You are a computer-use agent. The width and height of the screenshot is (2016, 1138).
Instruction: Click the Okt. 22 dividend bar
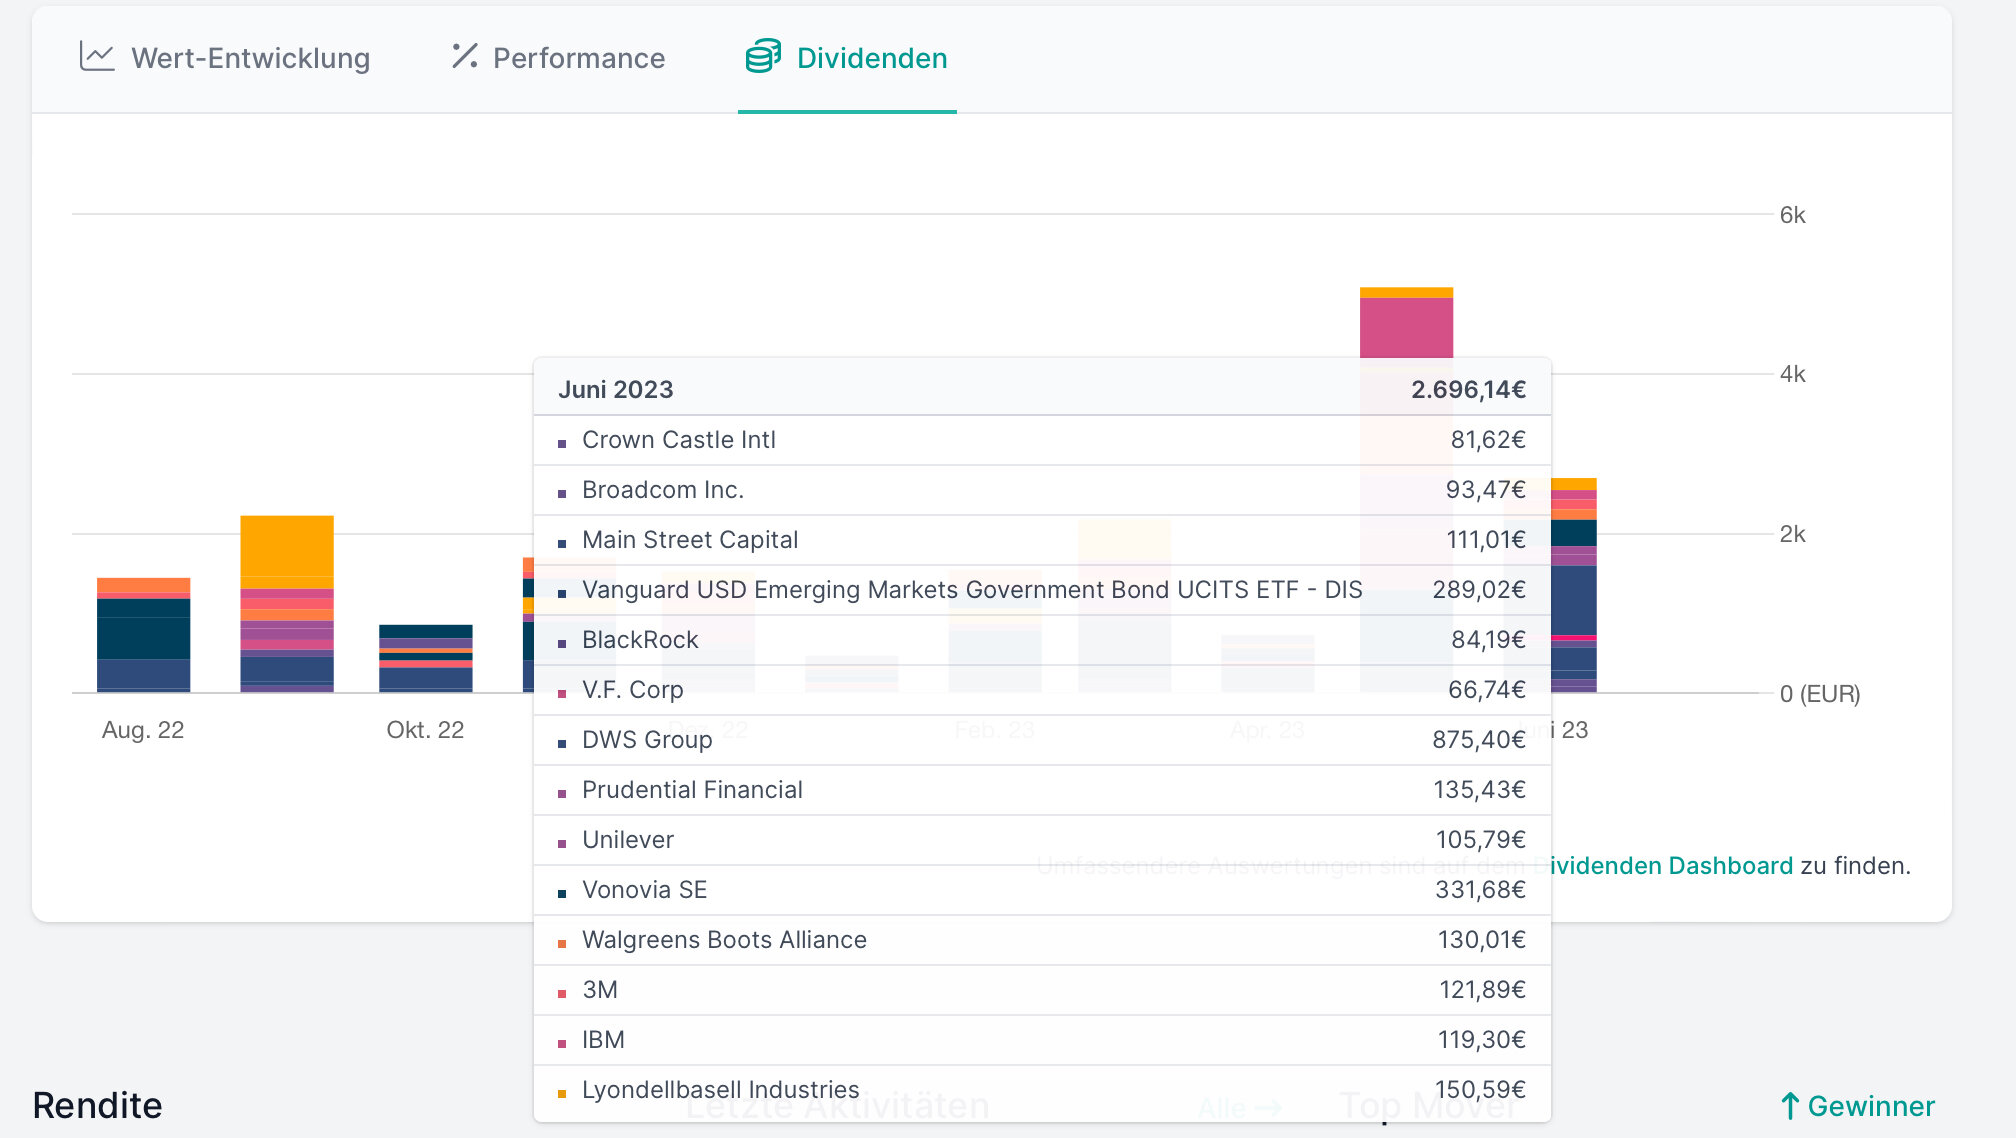(425, 660)
